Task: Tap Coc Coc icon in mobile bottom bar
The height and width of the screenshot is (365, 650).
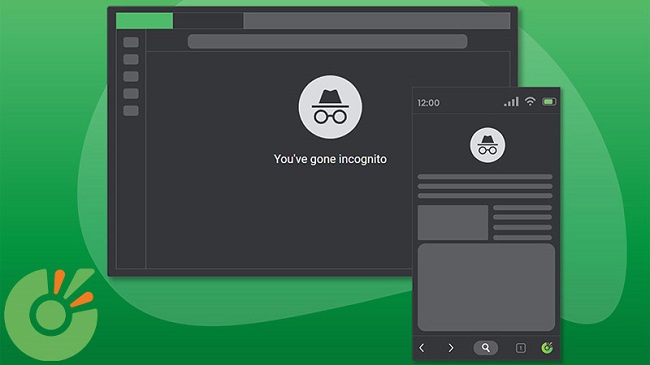Action: (x=547, y=348)
